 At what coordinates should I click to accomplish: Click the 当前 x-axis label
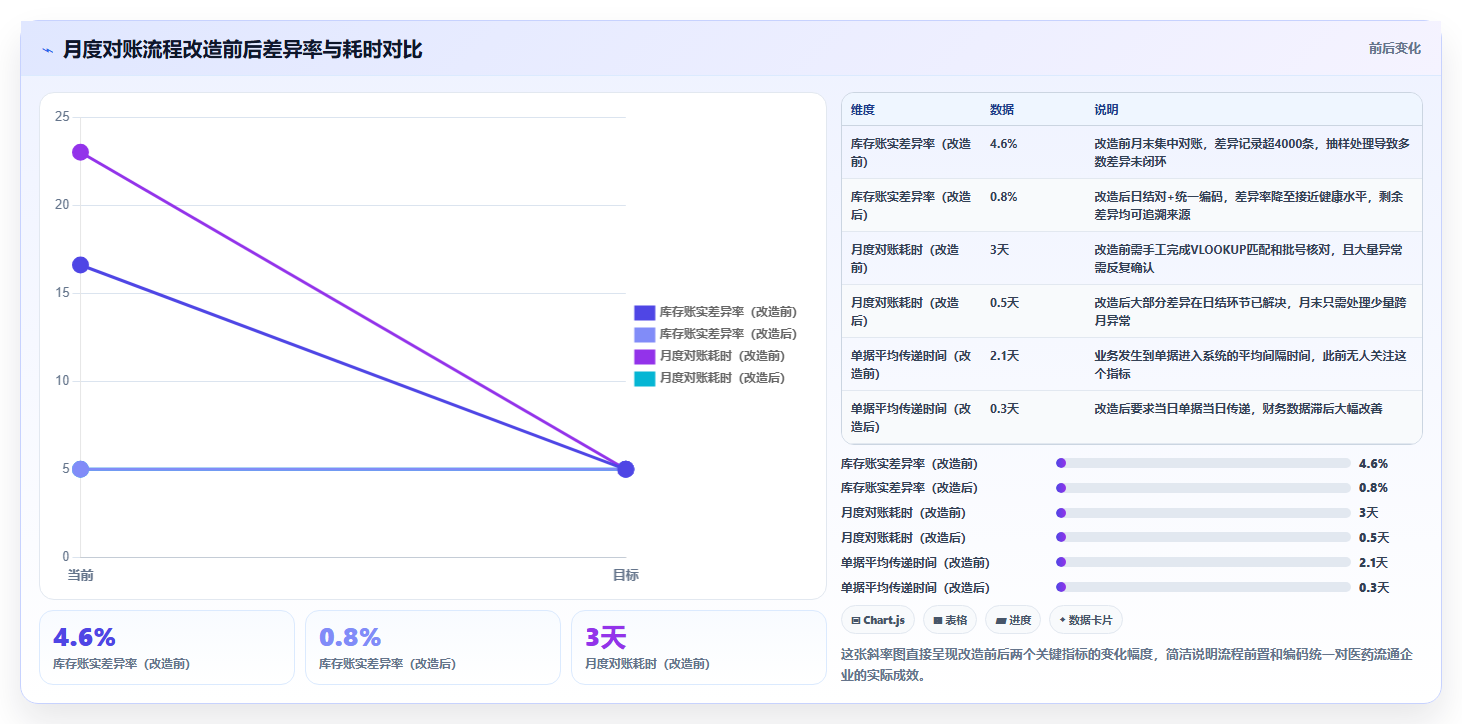80,575
